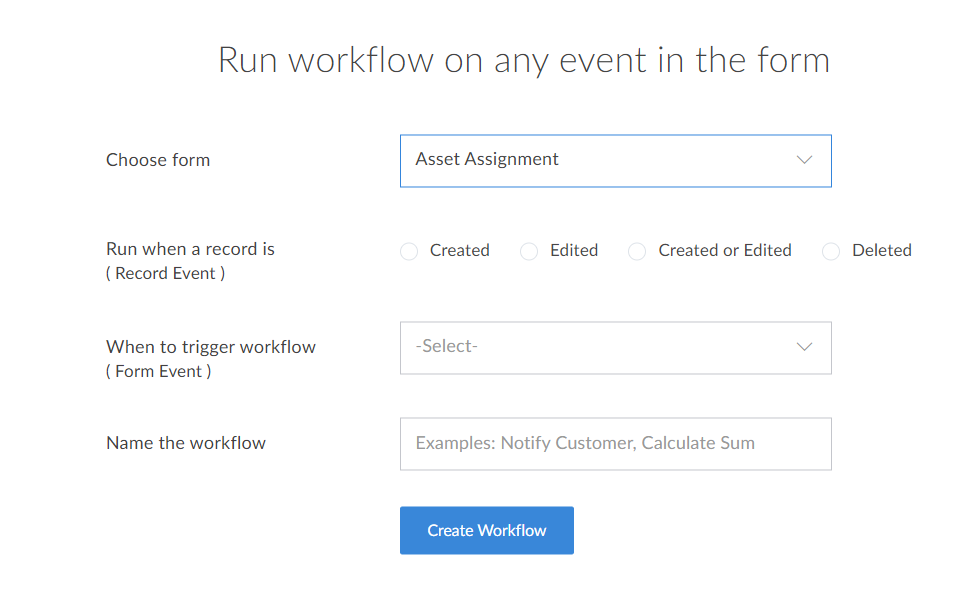Click the workflow name input field

tap(615, 443)
